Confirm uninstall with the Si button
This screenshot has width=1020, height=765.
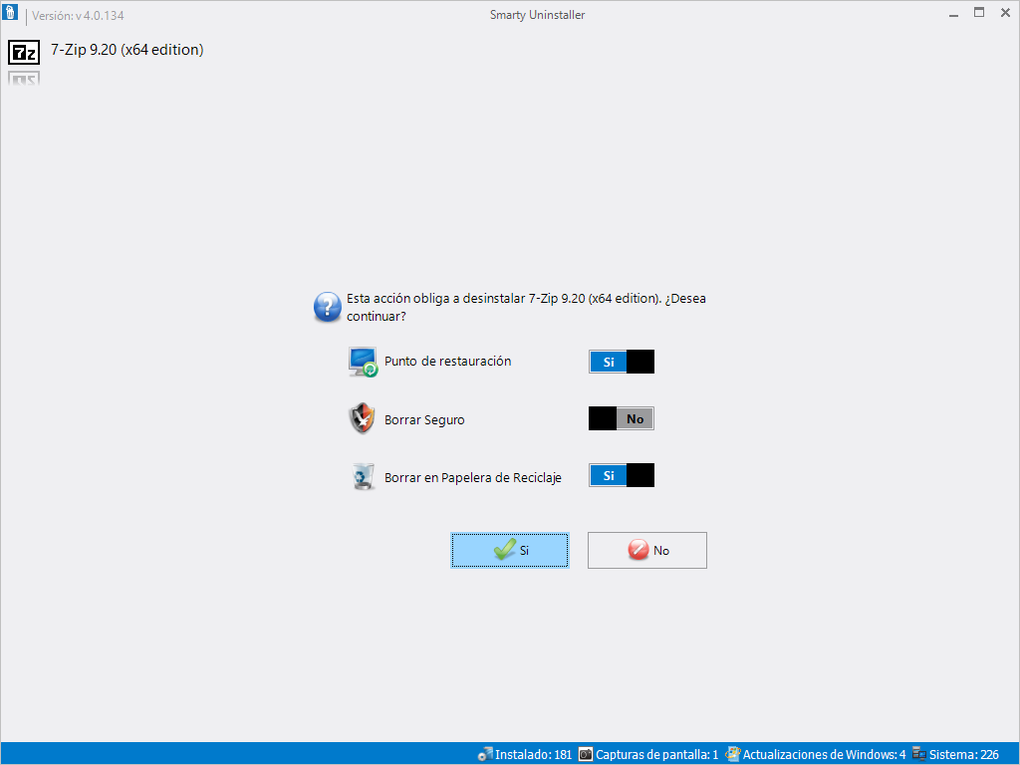pyautogui.click(x=509, y=550)
